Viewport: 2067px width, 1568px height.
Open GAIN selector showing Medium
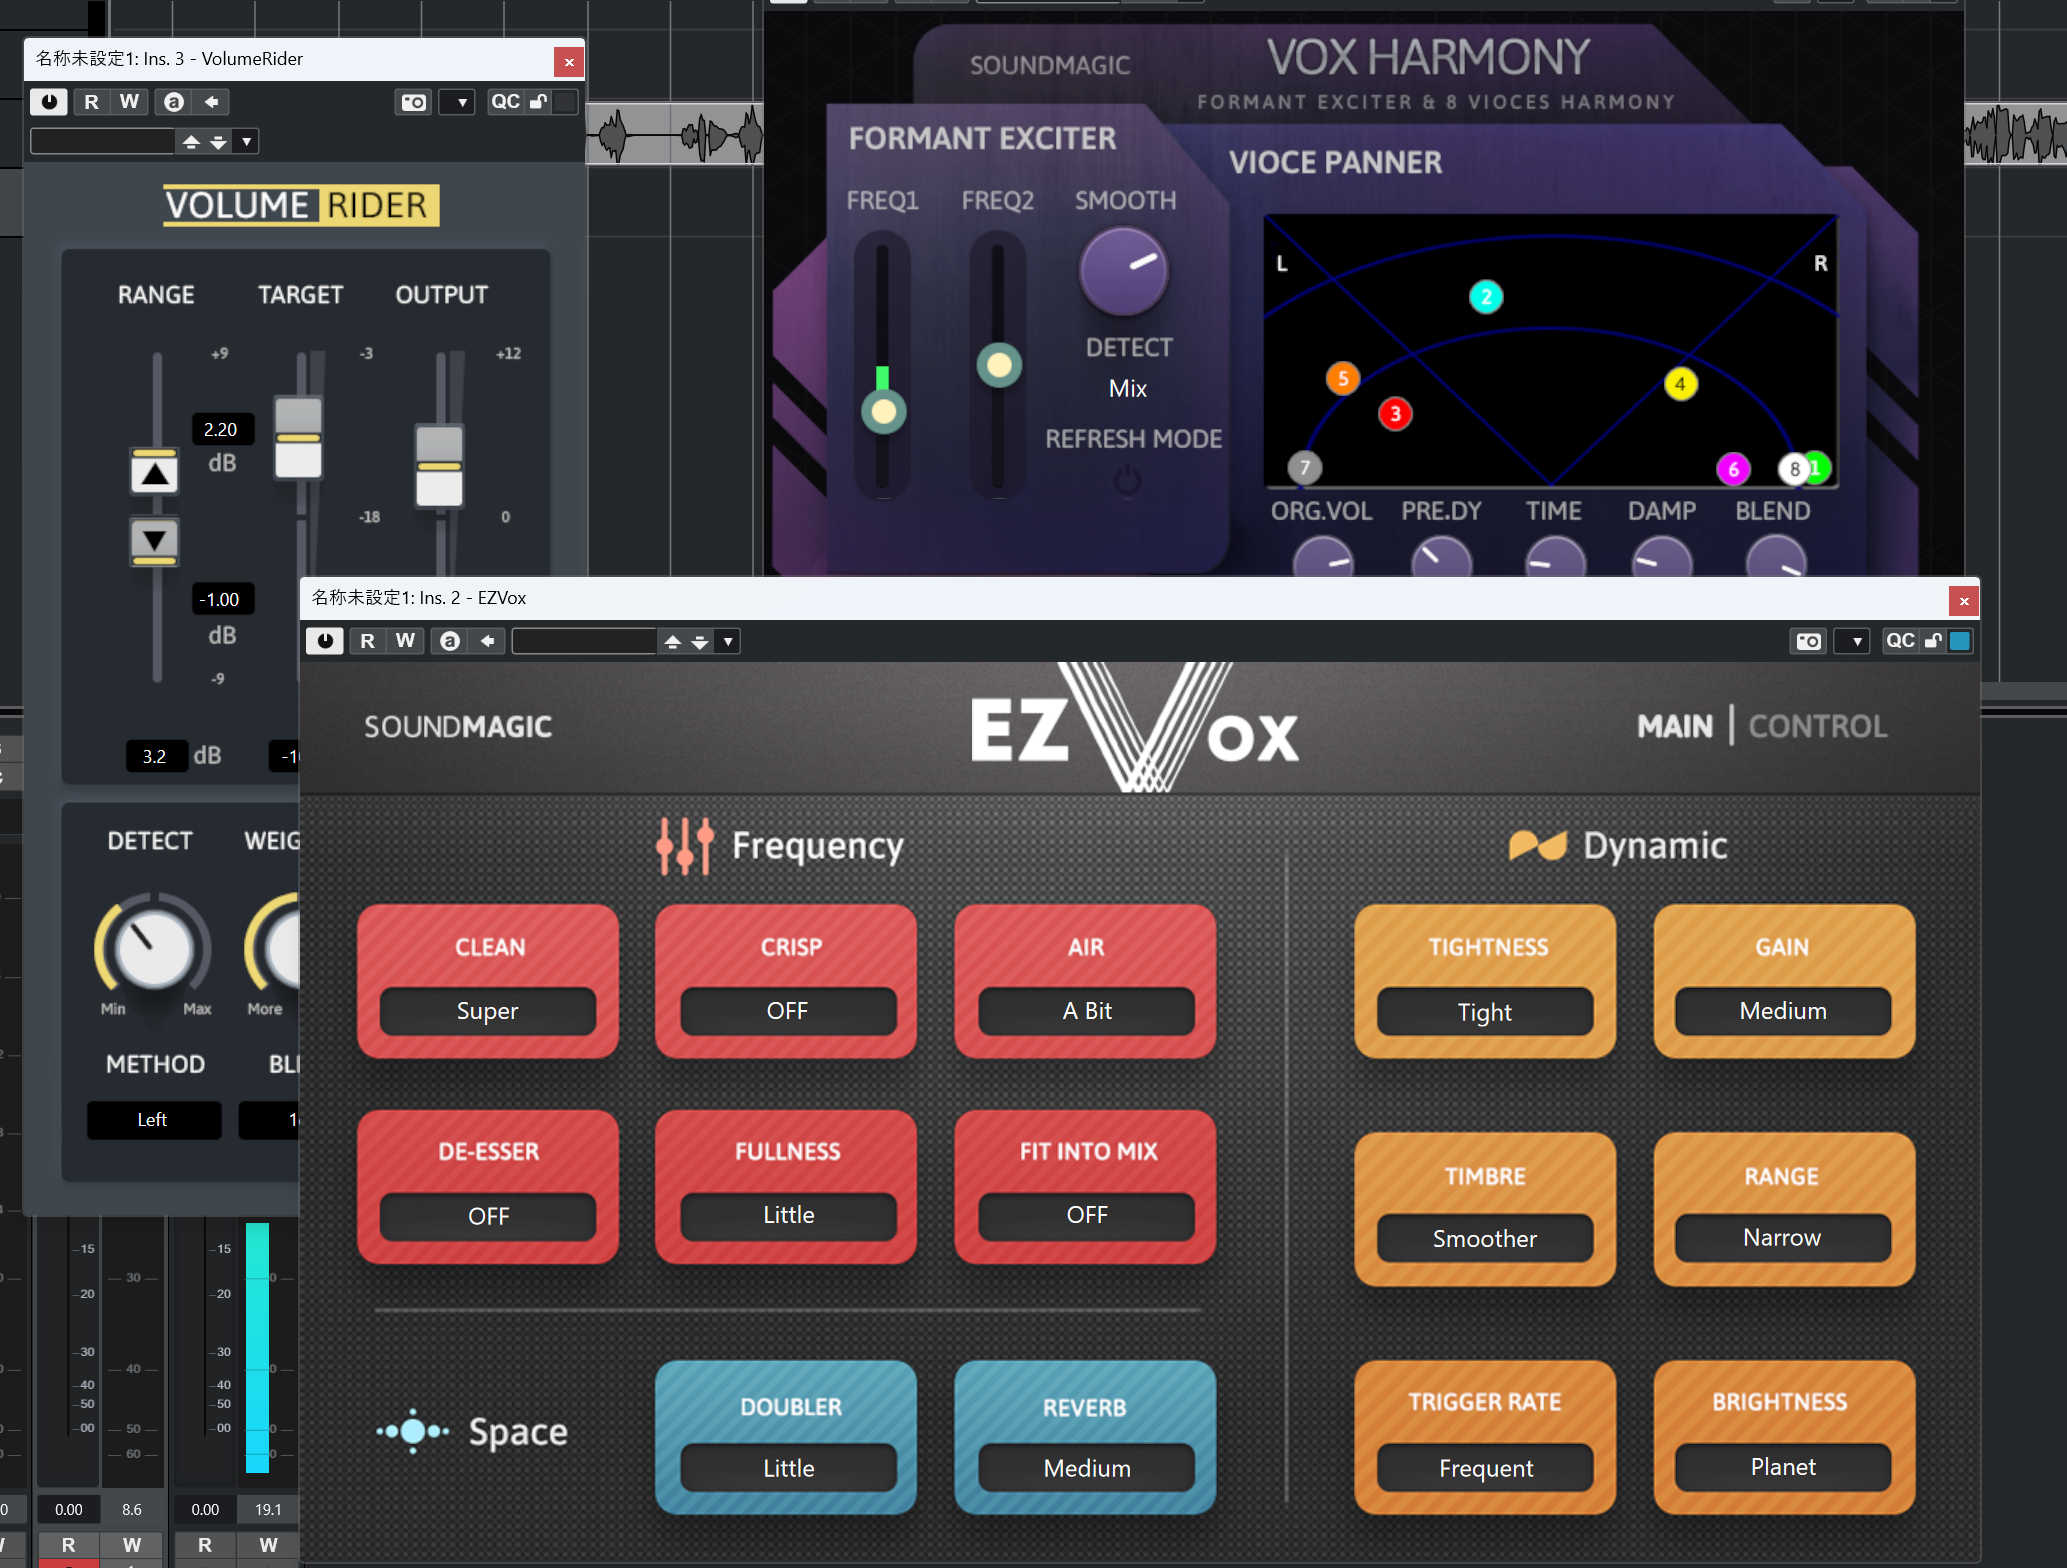[x=1783, y=1011]
